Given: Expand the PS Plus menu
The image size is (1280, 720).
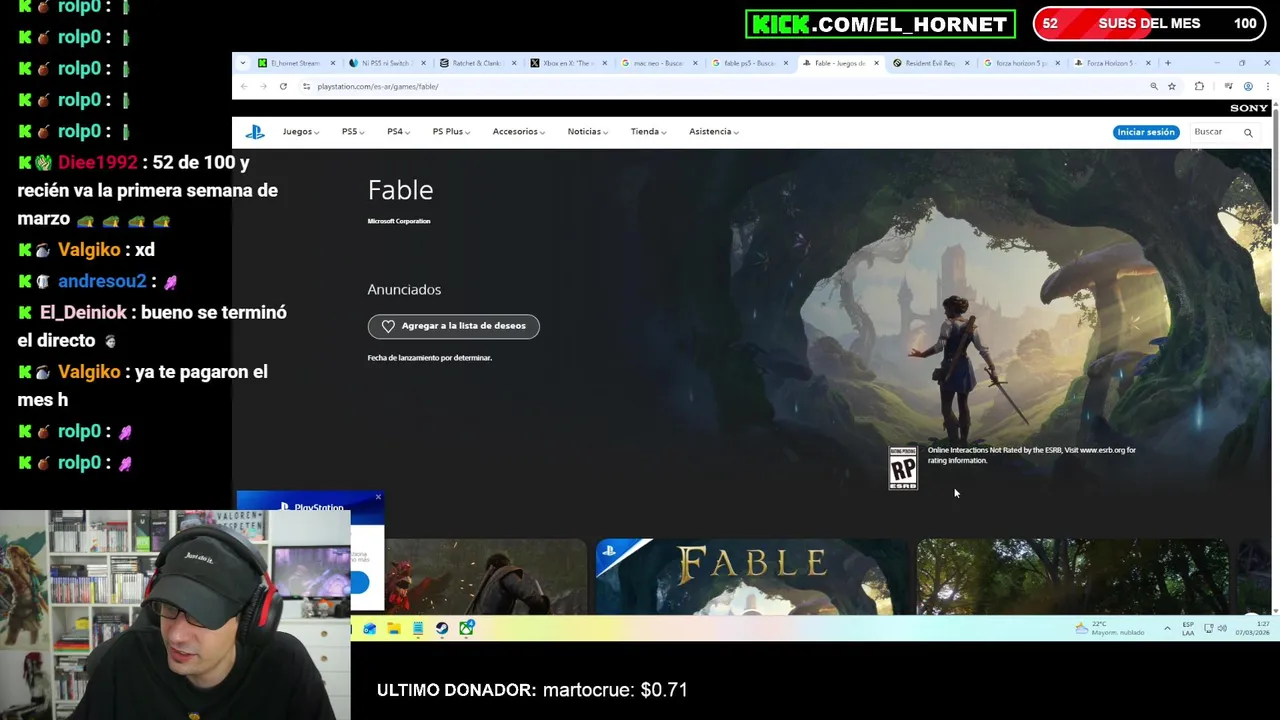Looking at the screenshot, I should [x=451, y=132].
